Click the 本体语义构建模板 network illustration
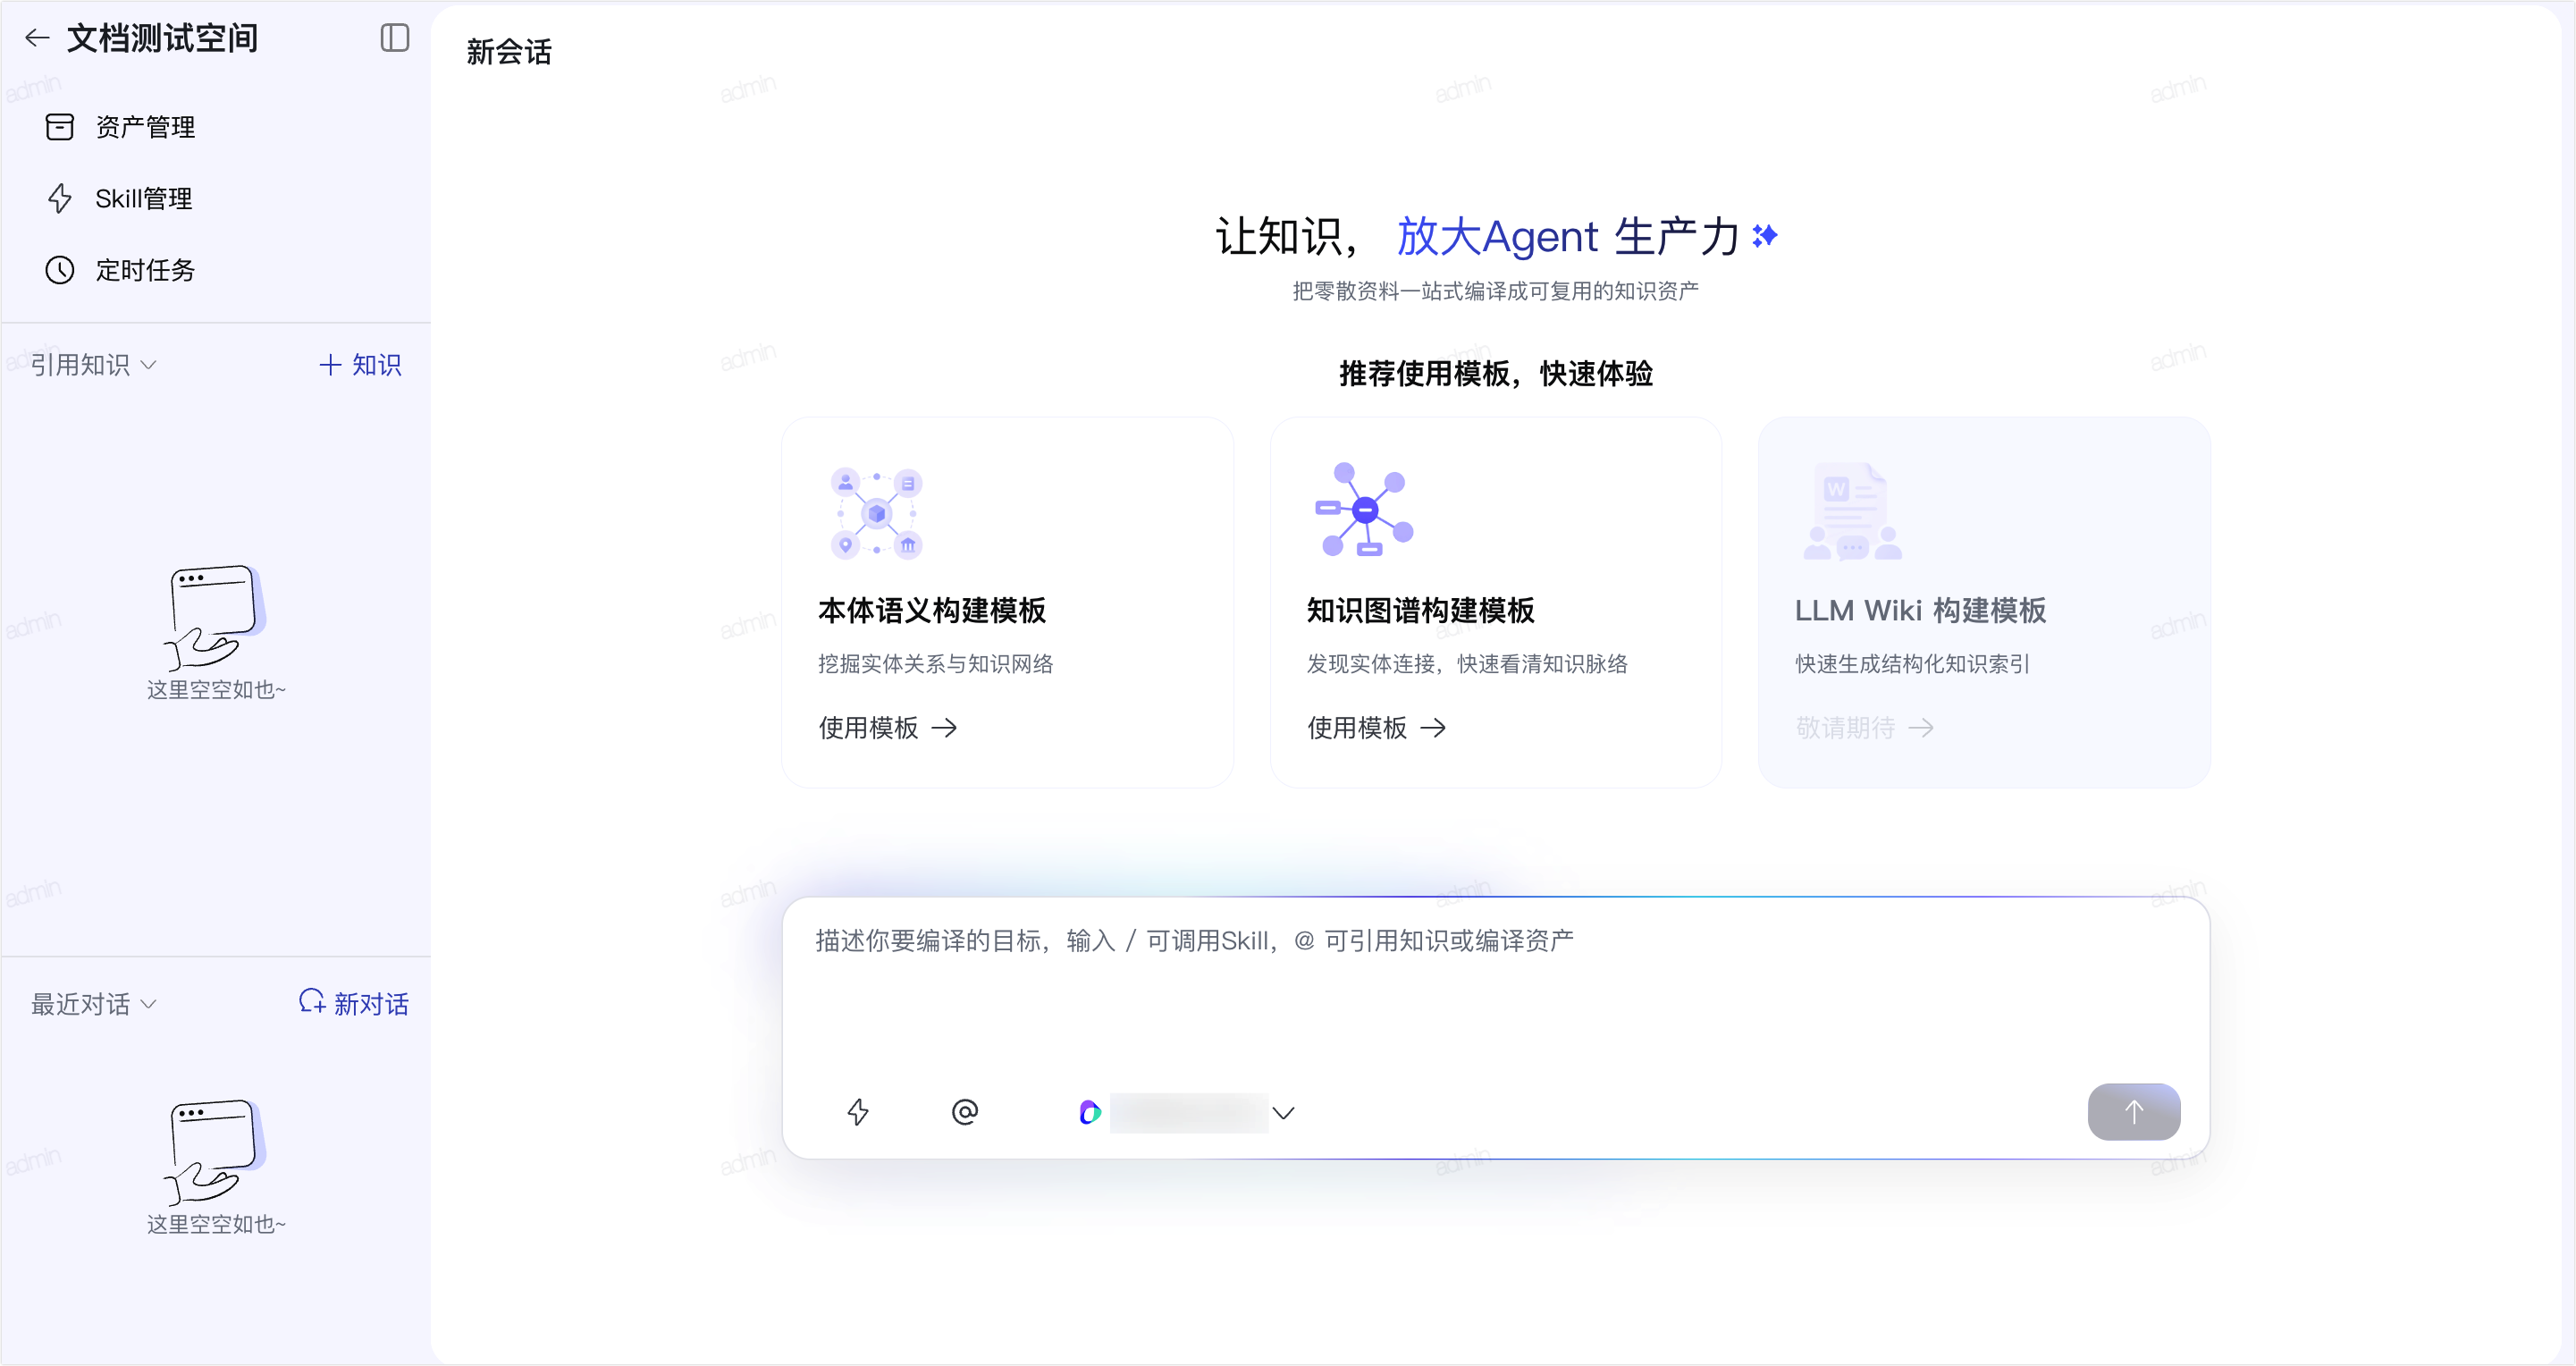The width and height of the screenshot is (2576, 1366). click(x=877, y=513)
